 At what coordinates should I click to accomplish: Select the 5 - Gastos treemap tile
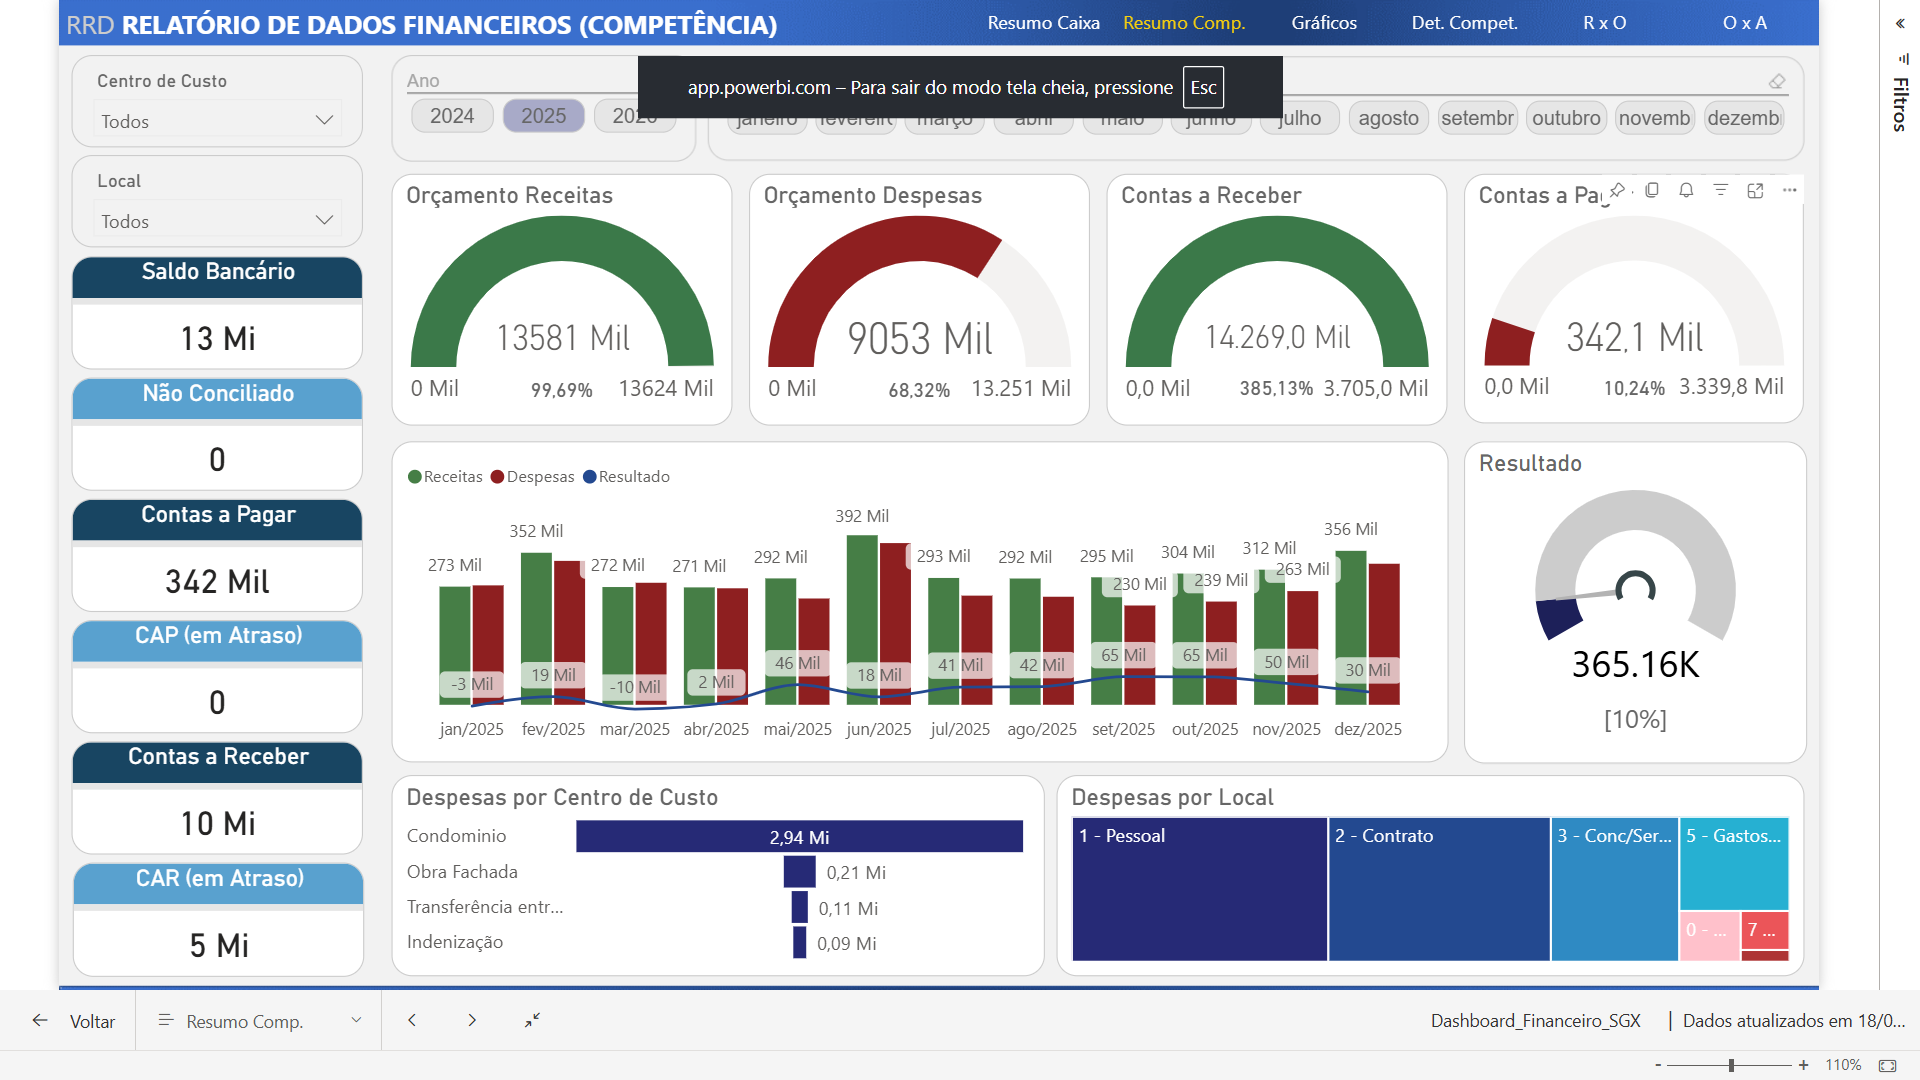coord(1734,864)
